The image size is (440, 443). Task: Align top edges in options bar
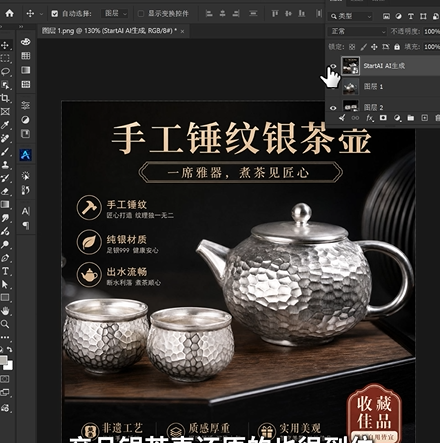(x=275, y=14)
